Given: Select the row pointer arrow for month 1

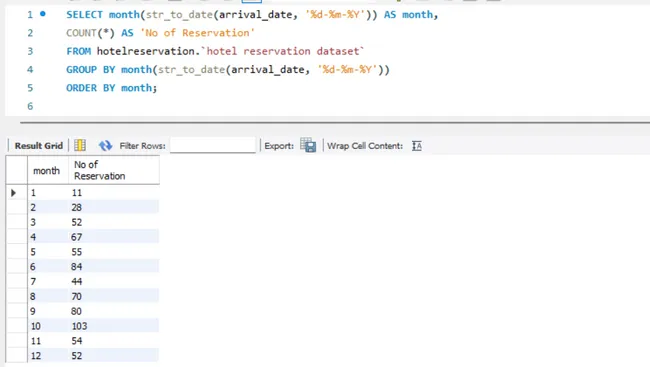Looking at the screenshot, I should coord(14,193).
